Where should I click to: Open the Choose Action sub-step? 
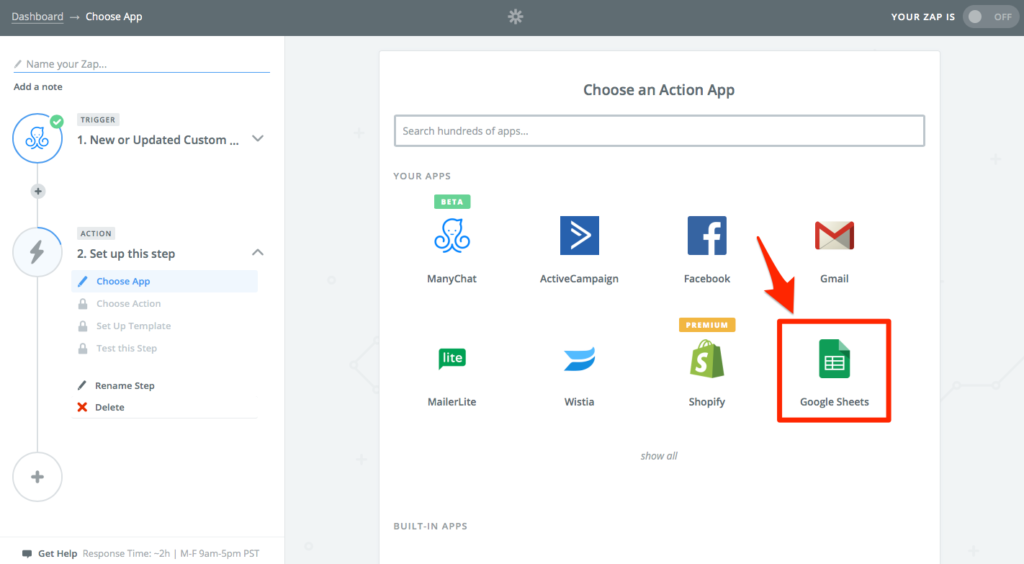pyautogui.click(x=128, y=304)
